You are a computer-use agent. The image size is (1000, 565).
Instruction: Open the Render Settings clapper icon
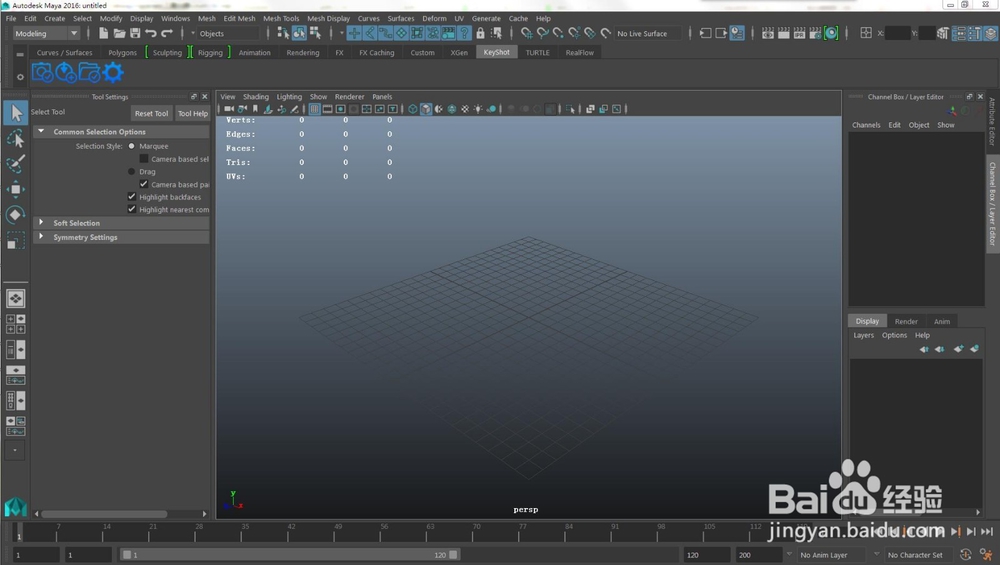[815, 33]
